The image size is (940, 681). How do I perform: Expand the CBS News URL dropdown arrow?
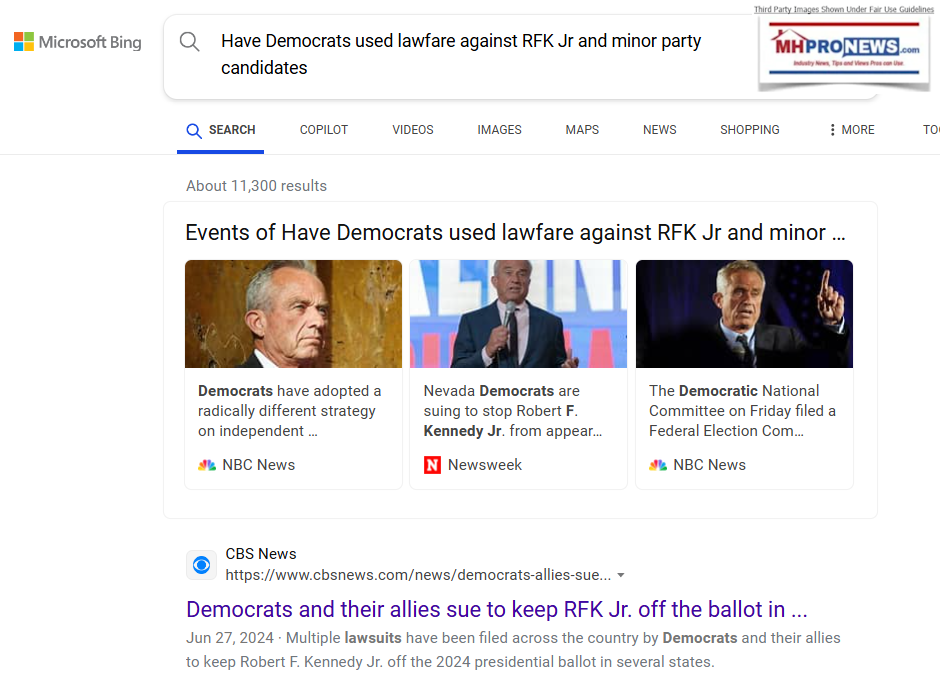pyautogui.click(x=621, y=576)
